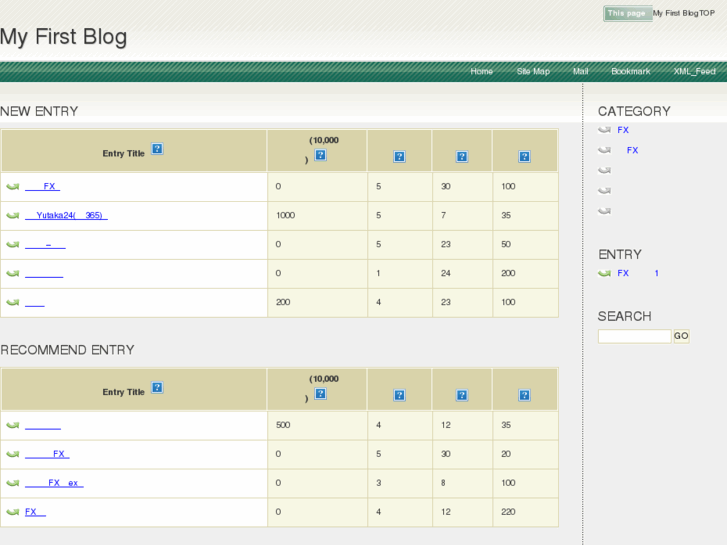The image size is (727, 545).
Task: Open the Yutaka24( 365) entry link
Action: (x=66, y=215)
